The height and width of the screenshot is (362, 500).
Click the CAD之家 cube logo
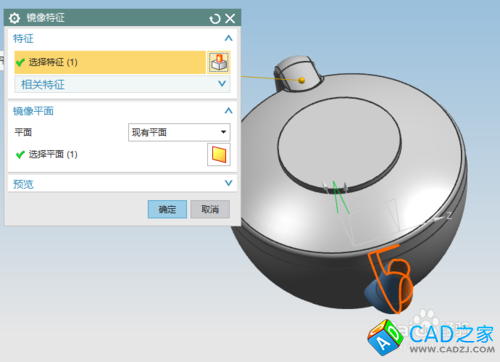[385, 337]
